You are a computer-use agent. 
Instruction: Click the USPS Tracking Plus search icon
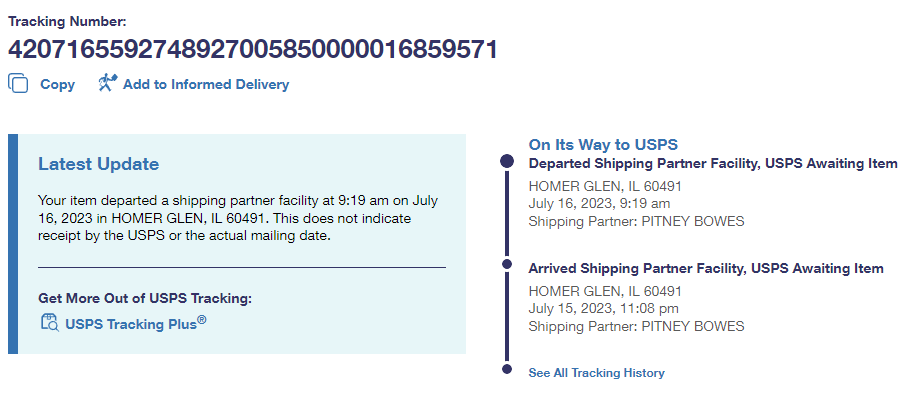49,322
